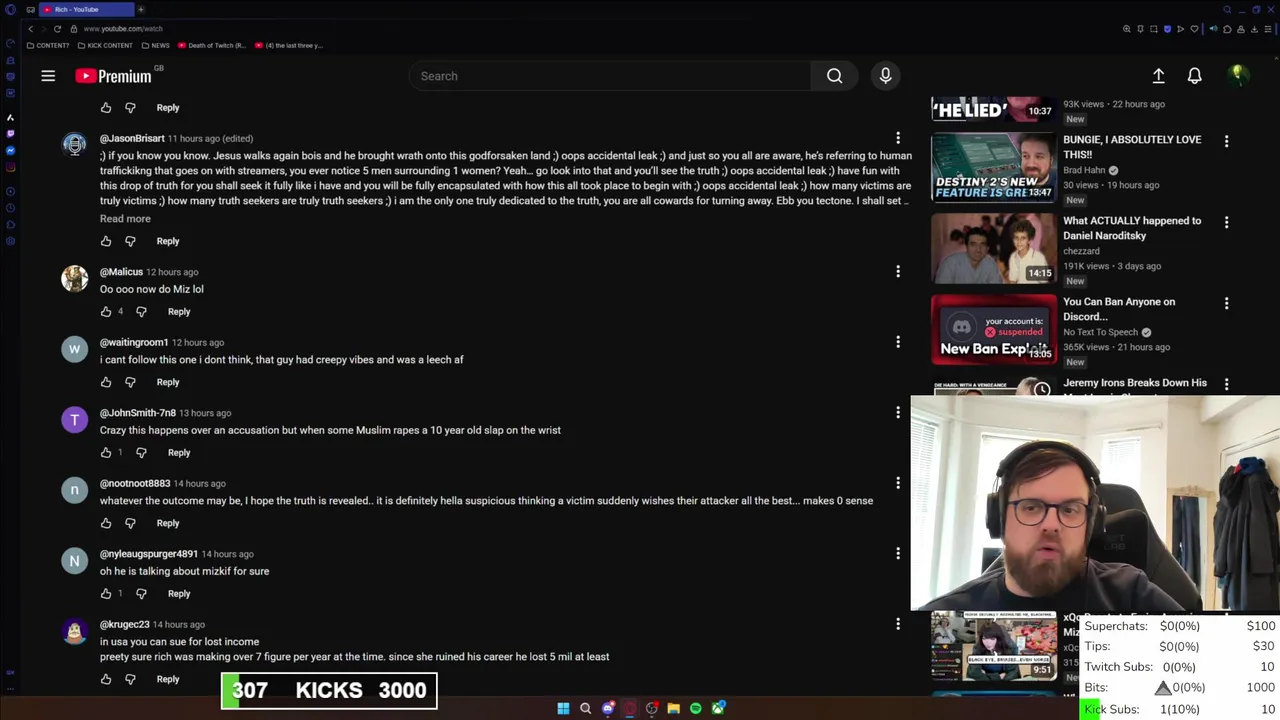Screen dimensions: 1280x720
Task: Open options menu for @krugec23's comment
Action: pyautogui.click(x=898, y=624)
